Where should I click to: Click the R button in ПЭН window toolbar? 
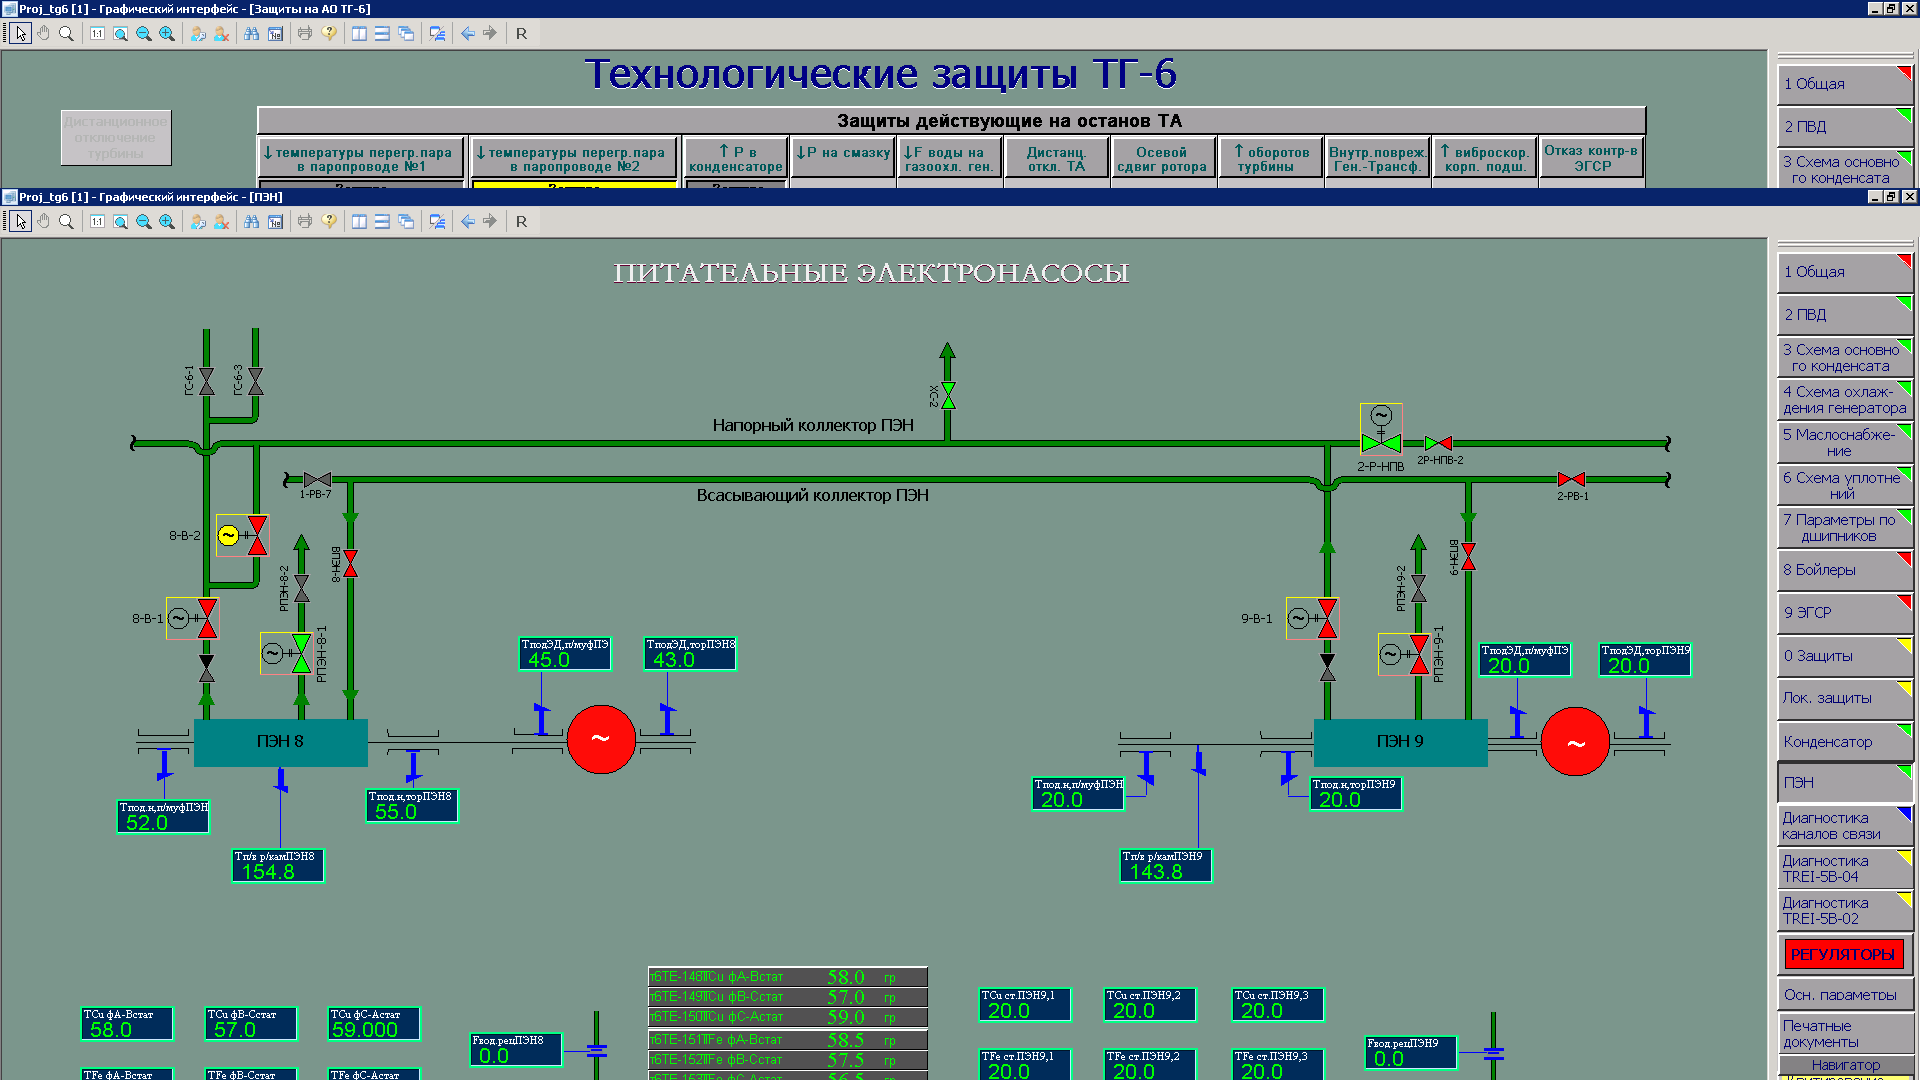(x=521, y=221)
